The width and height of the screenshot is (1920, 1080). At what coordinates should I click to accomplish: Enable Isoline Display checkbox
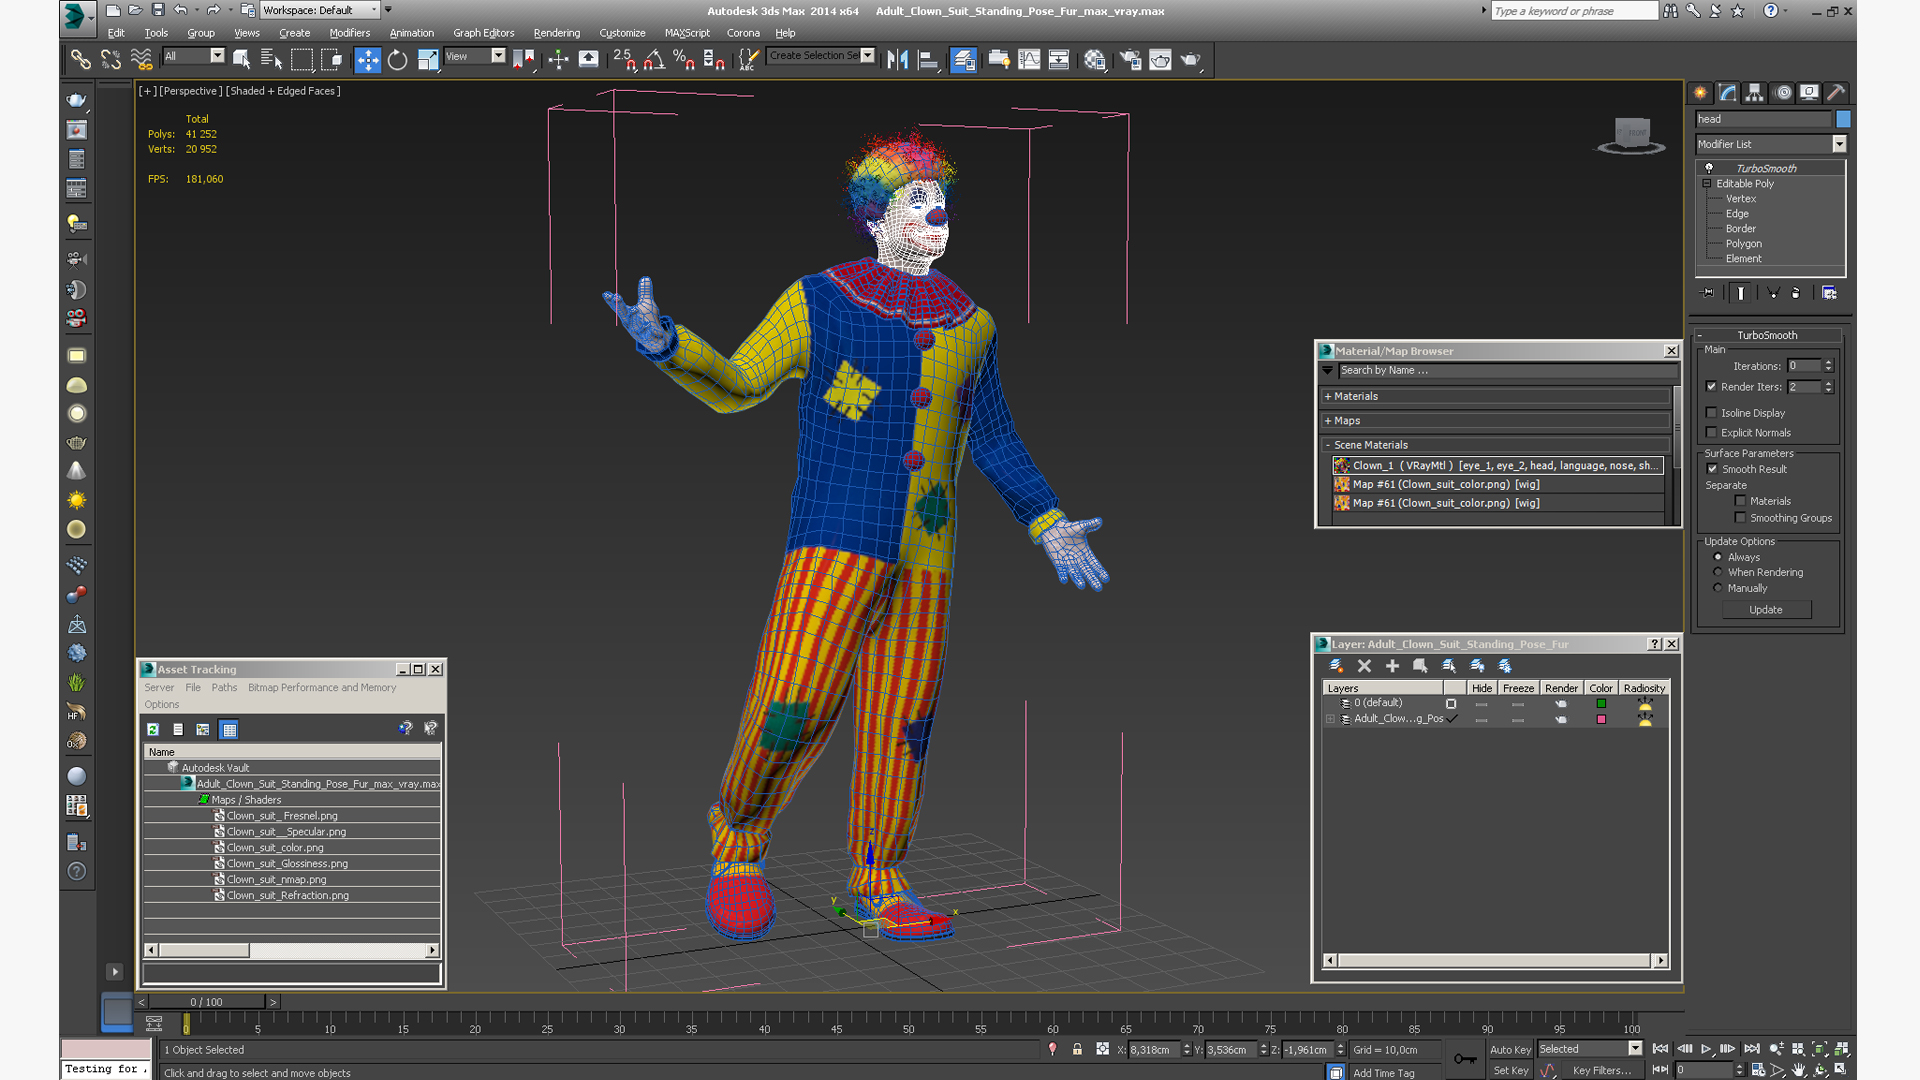[x=1711, y=412]
